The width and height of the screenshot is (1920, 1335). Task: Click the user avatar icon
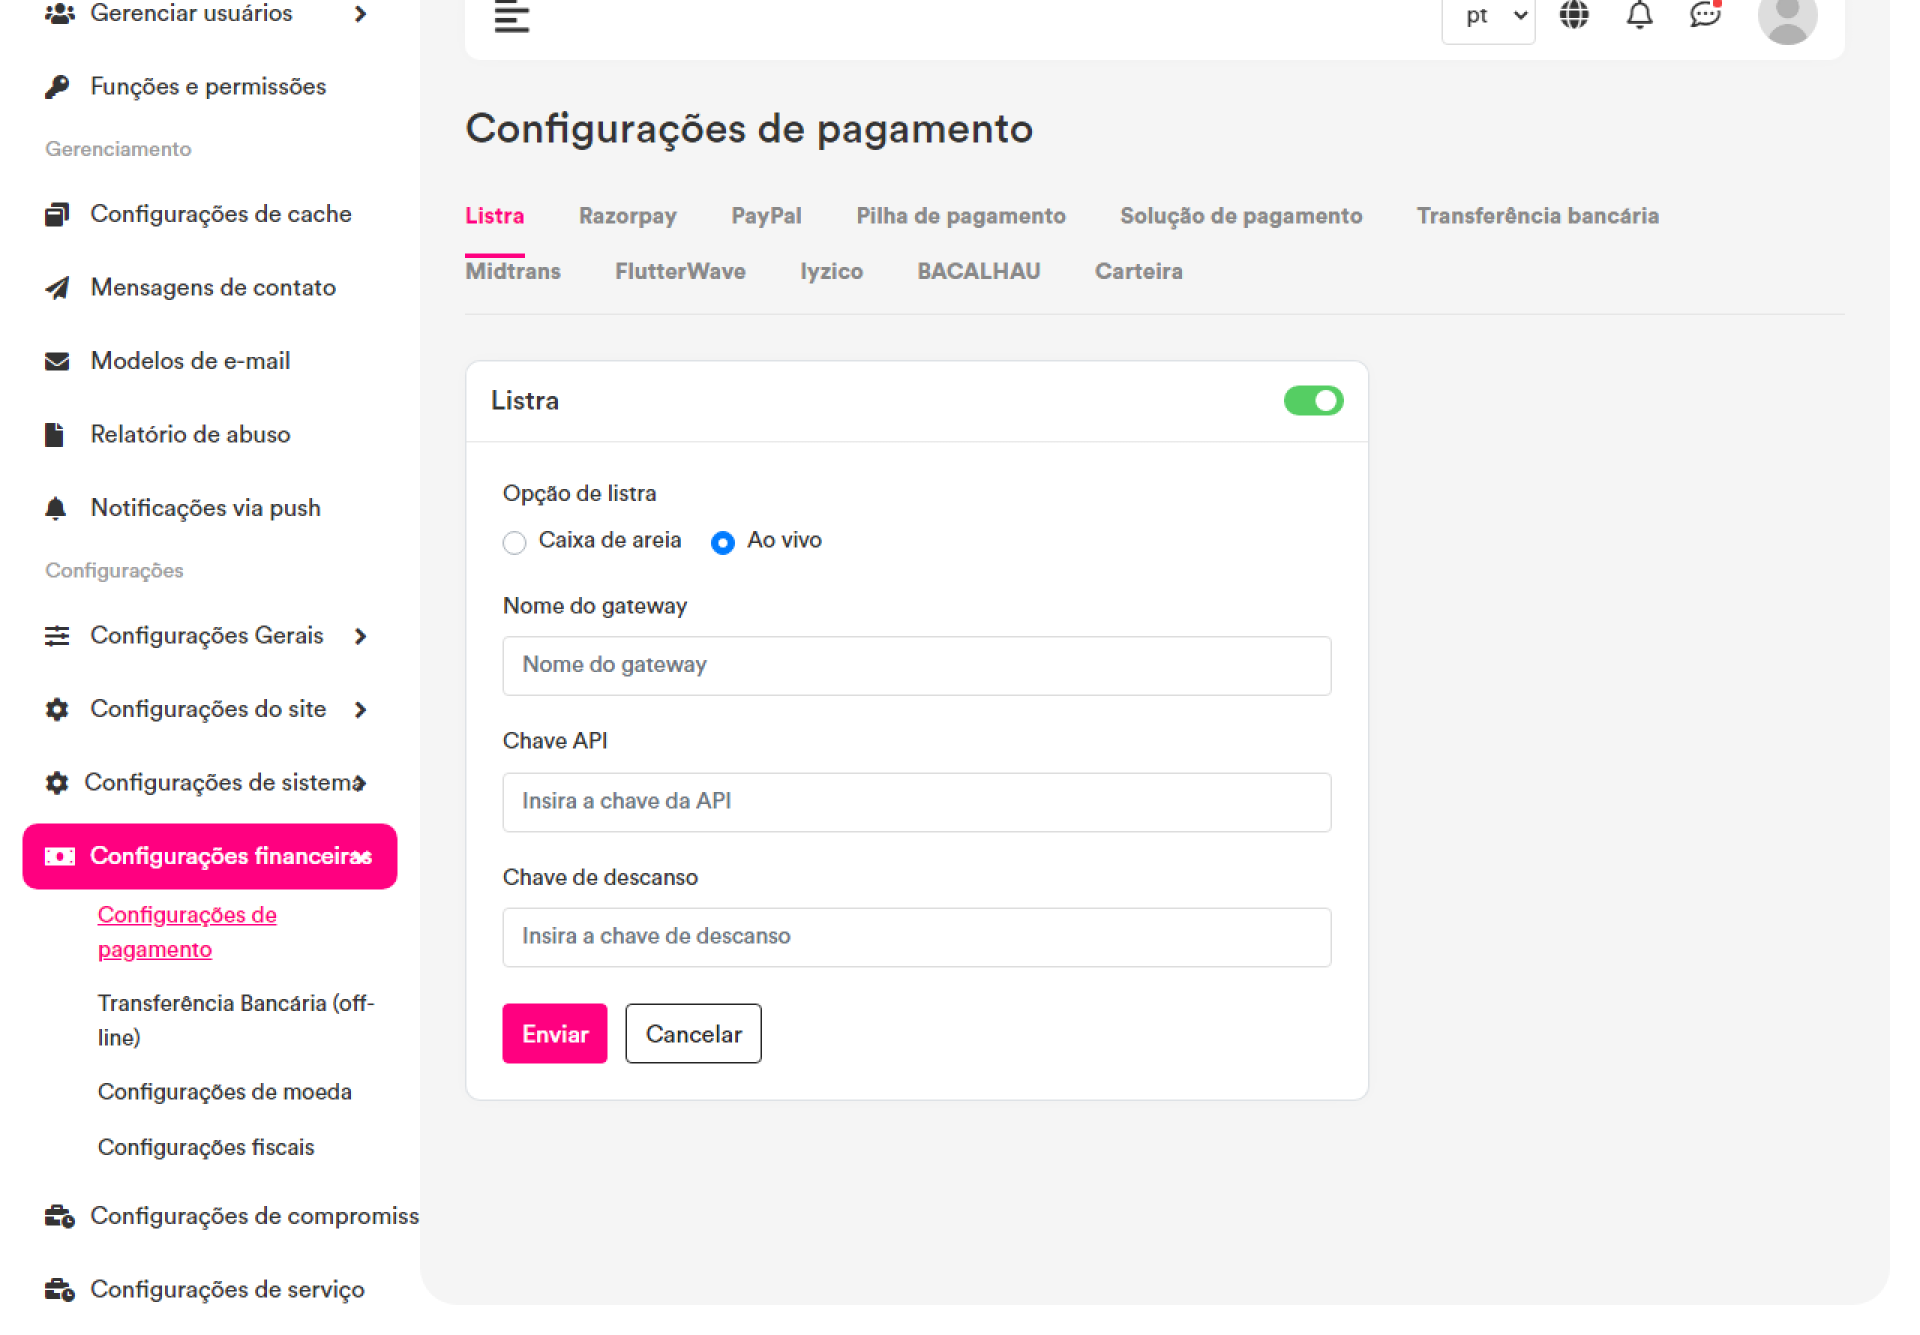pyautogui.click(x=1786, y=18)
